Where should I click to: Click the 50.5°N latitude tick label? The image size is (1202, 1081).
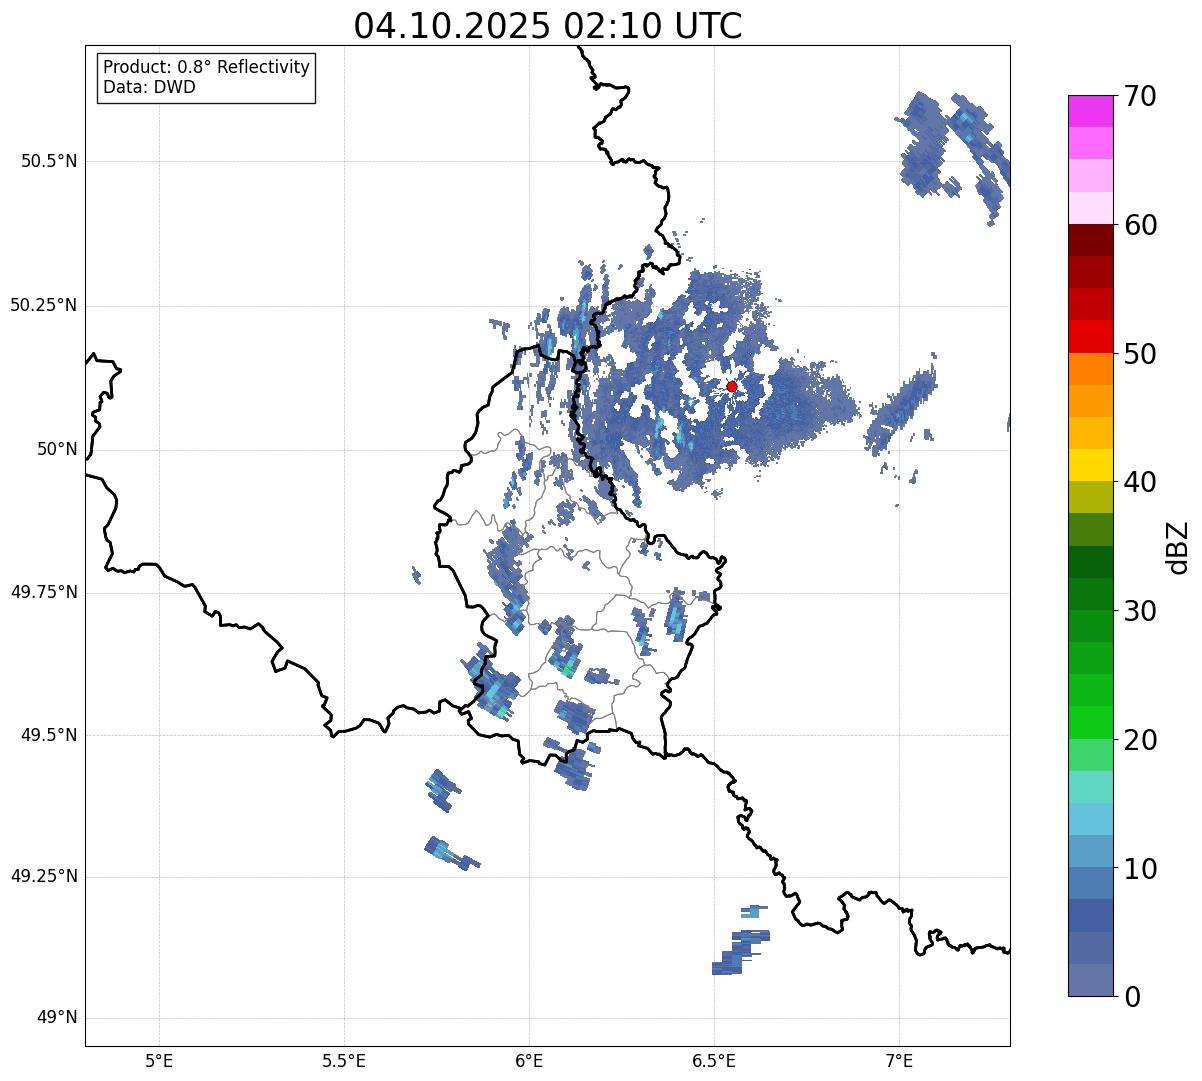[49, 162]
